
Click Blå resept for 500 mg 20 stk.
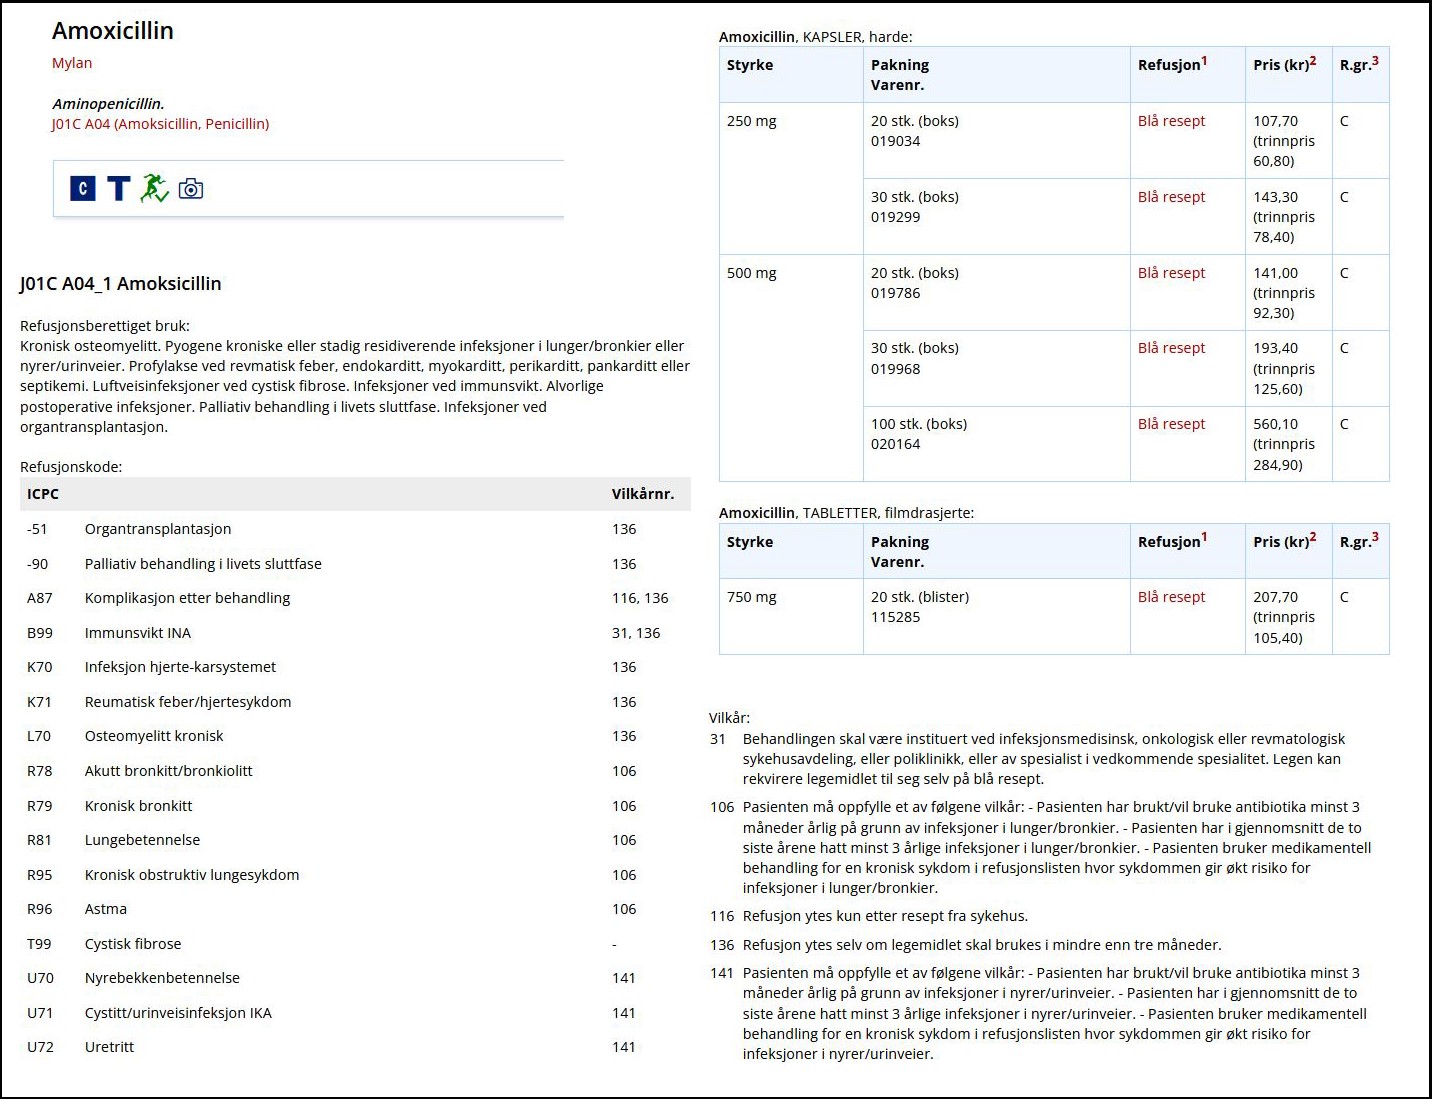1171,273
